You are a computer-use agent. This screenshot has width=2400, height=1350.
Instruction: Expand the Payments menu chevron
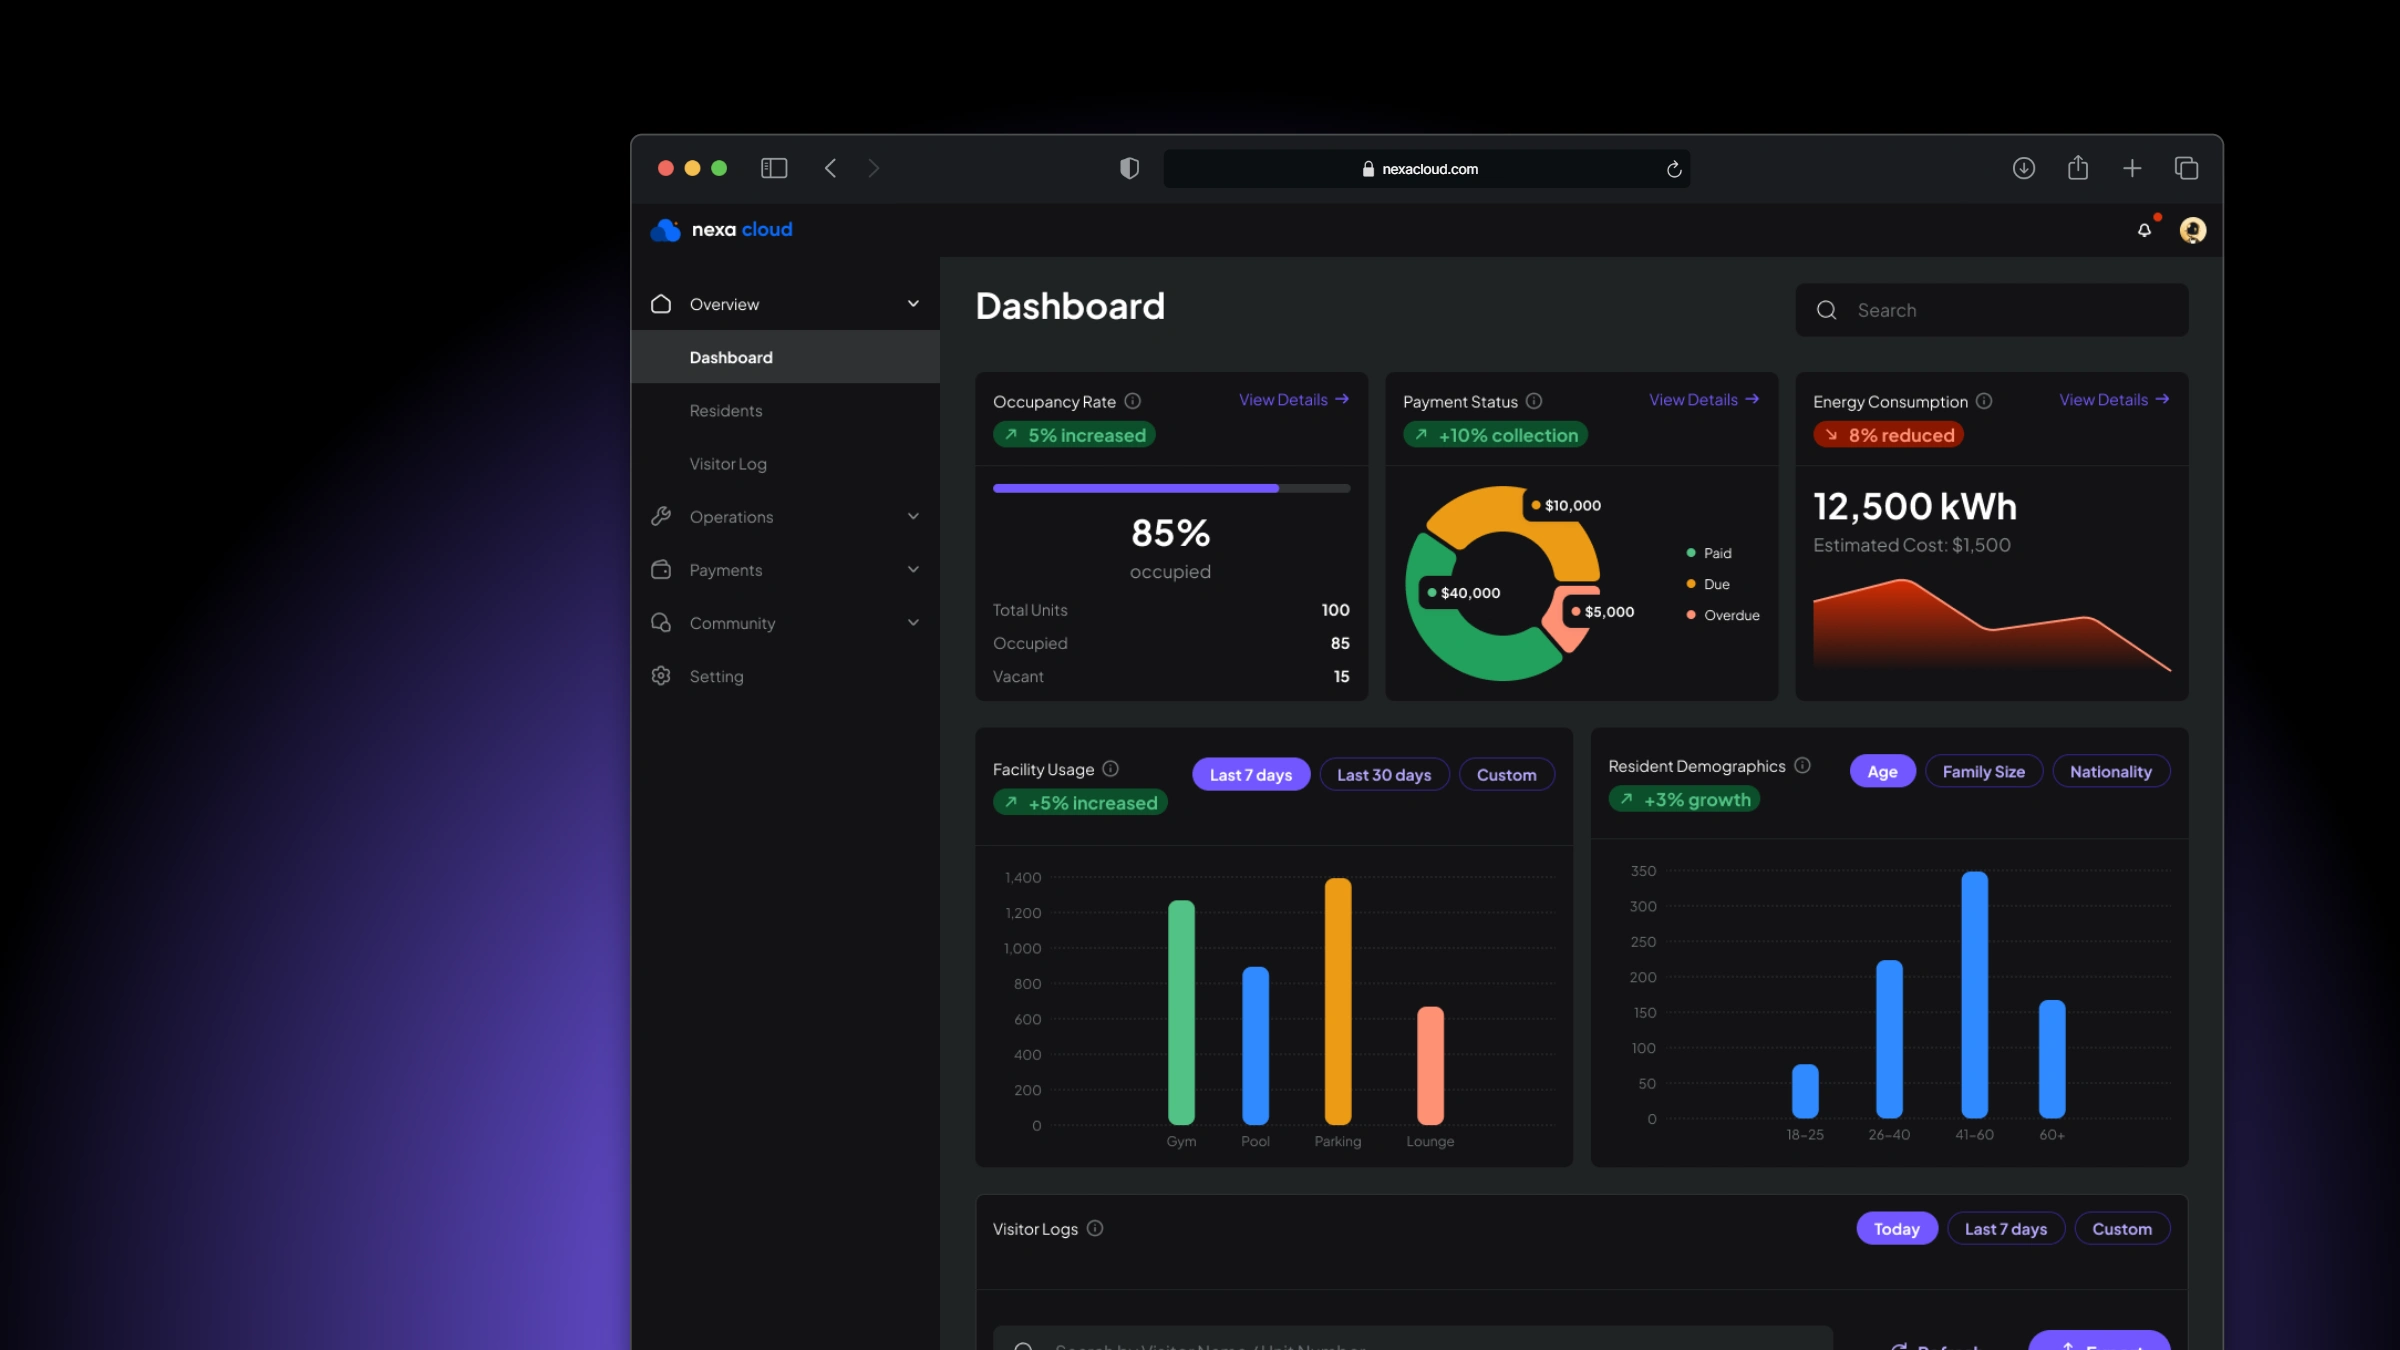point(913,570)
